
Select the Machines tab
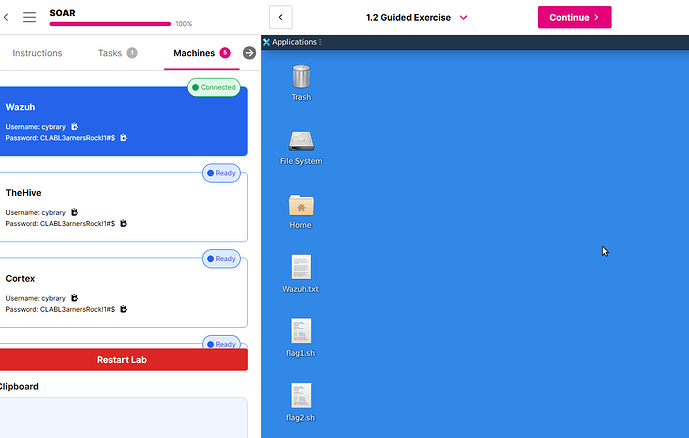click(202, 53)
